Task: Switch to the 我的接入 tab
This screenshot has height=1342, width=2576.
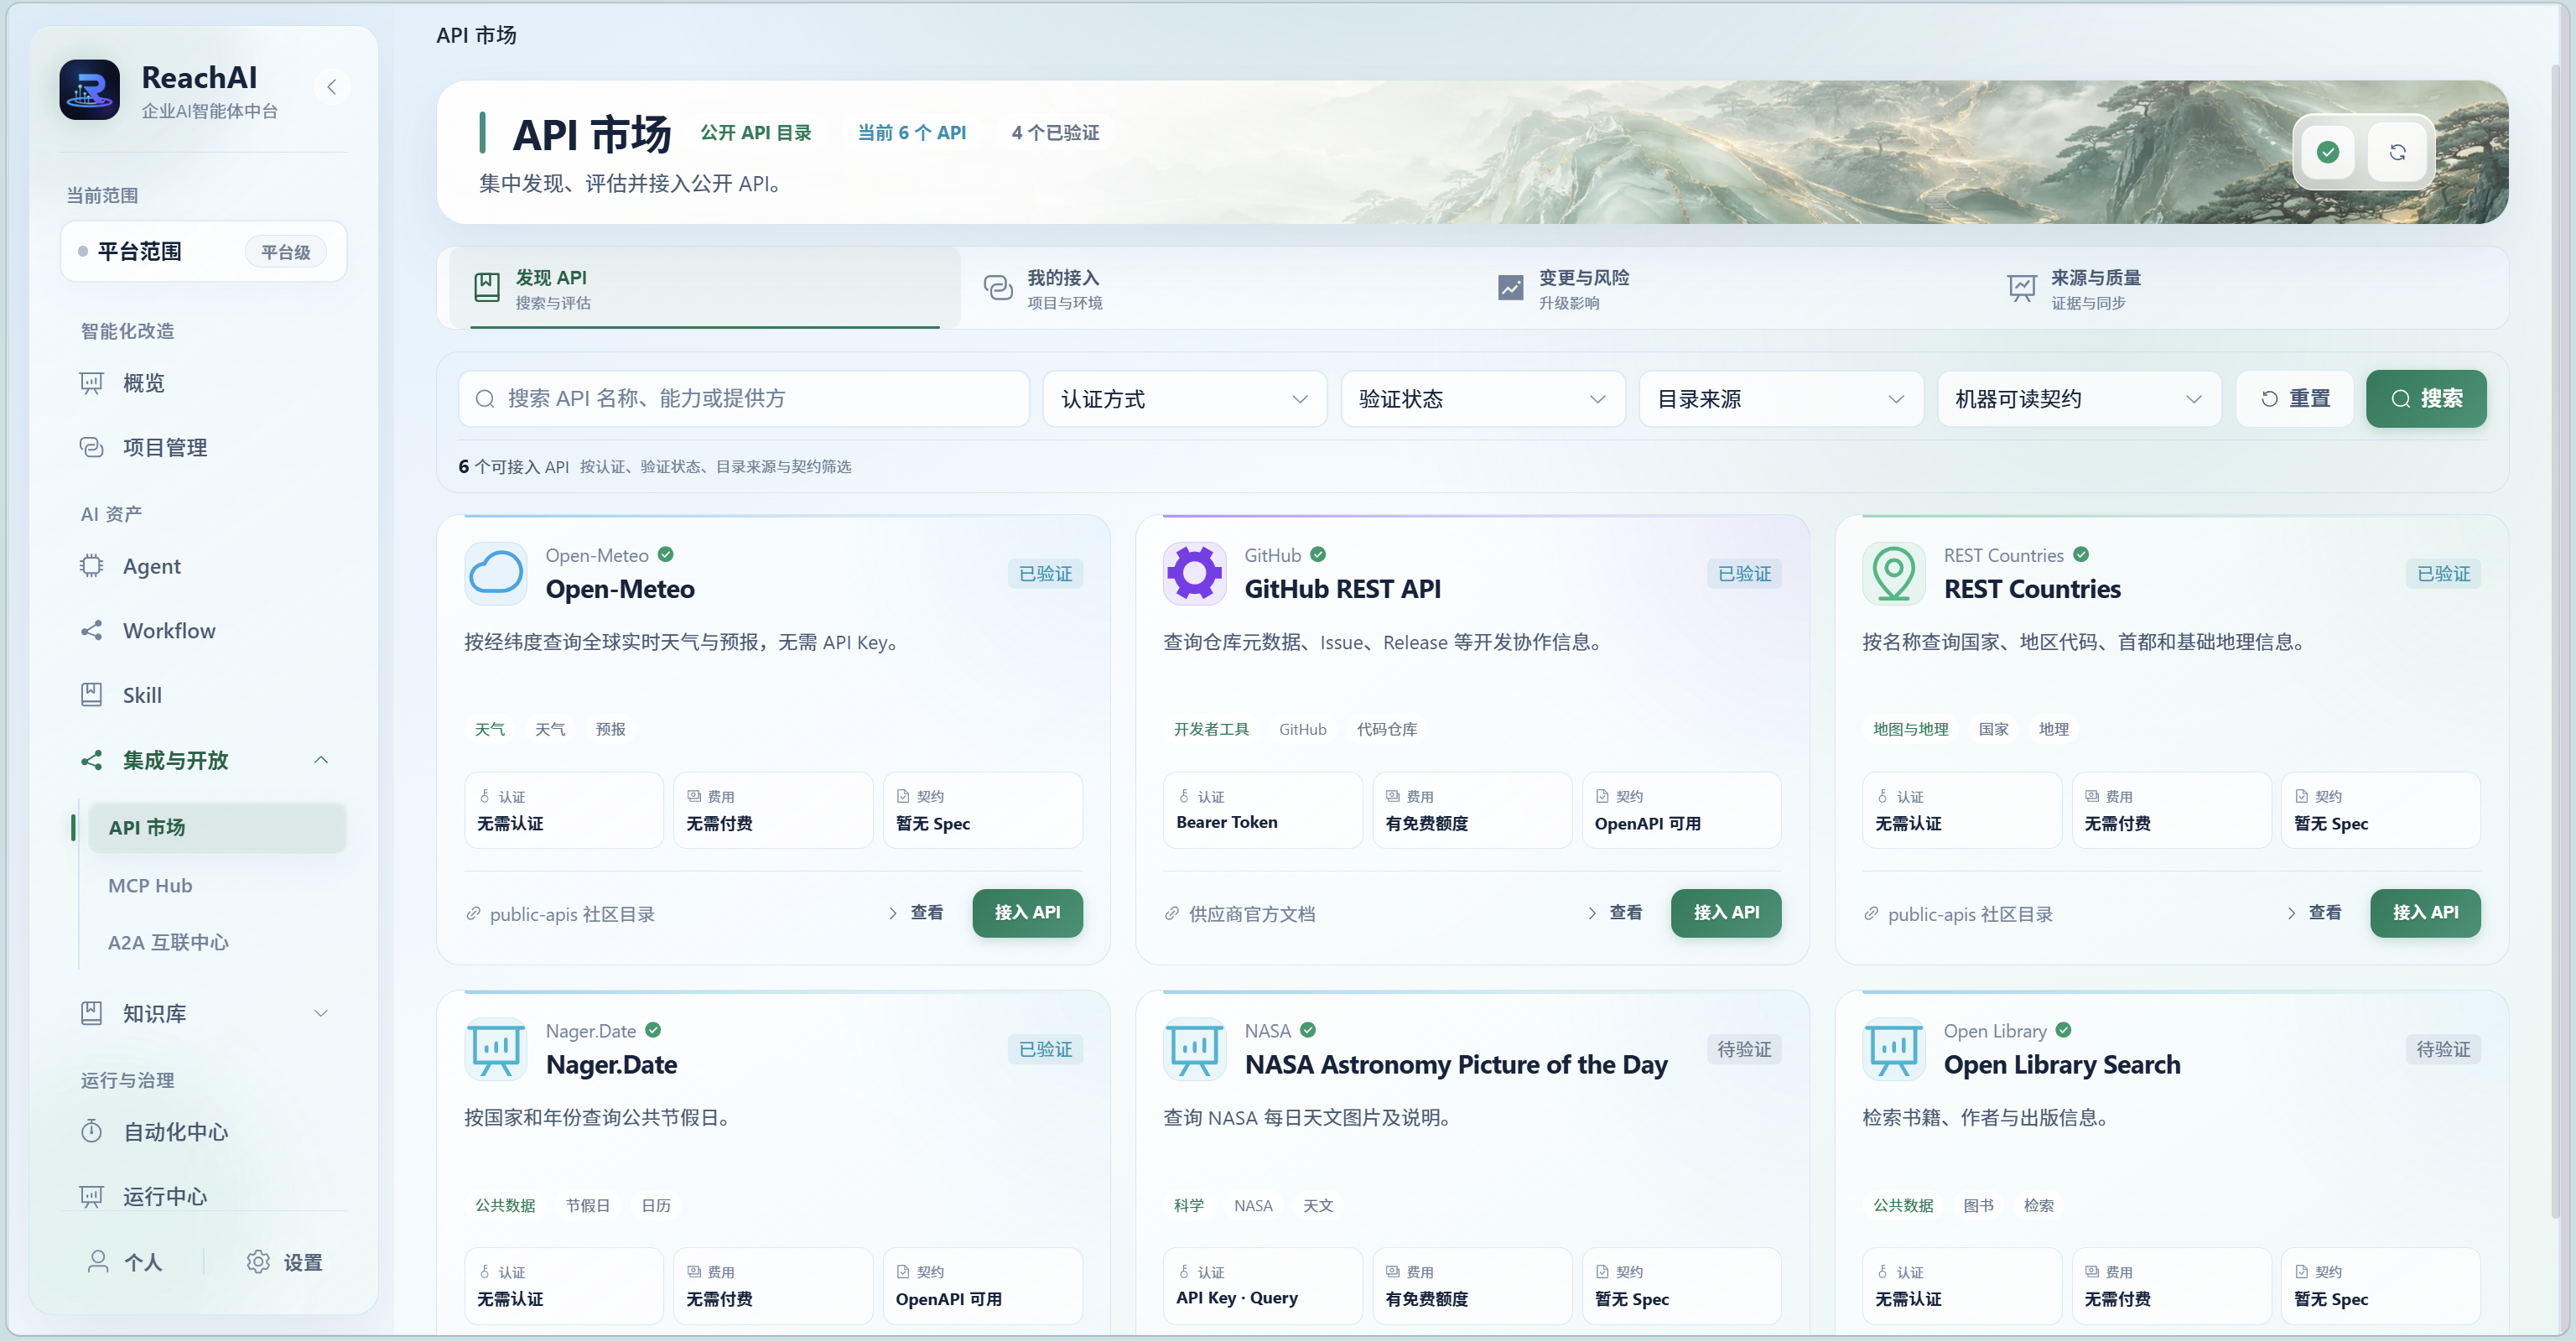Action: (x=1216, y=288)
